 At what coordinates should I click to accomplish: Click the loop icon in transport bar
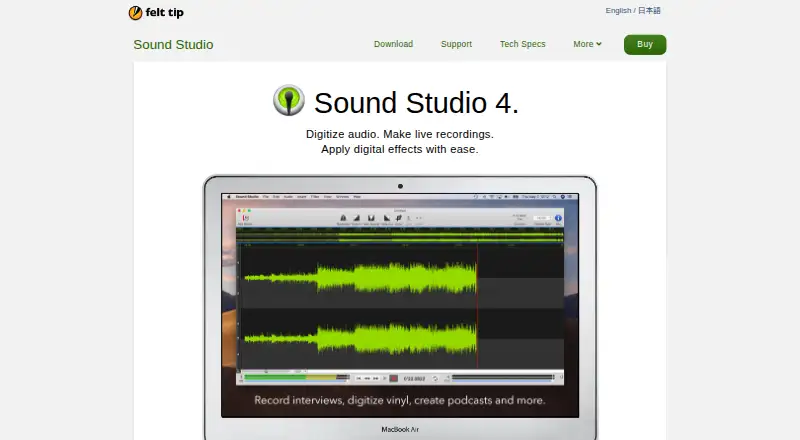[435, 378]
